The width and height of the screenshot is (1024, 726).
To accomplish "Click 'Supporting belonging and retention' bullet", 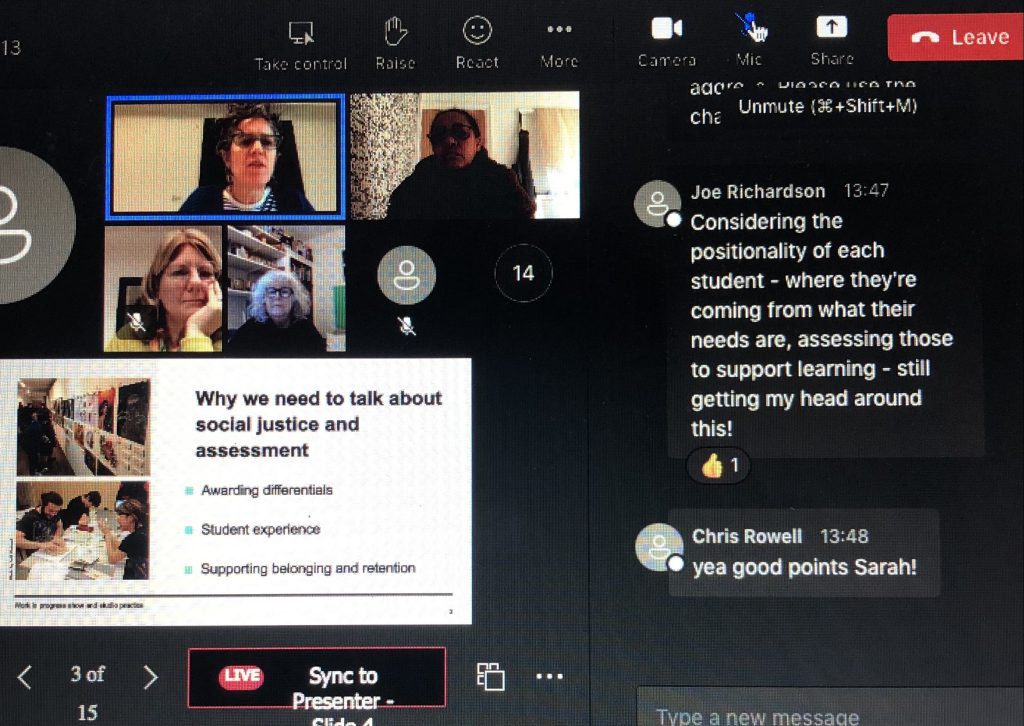I will [308, 569].
